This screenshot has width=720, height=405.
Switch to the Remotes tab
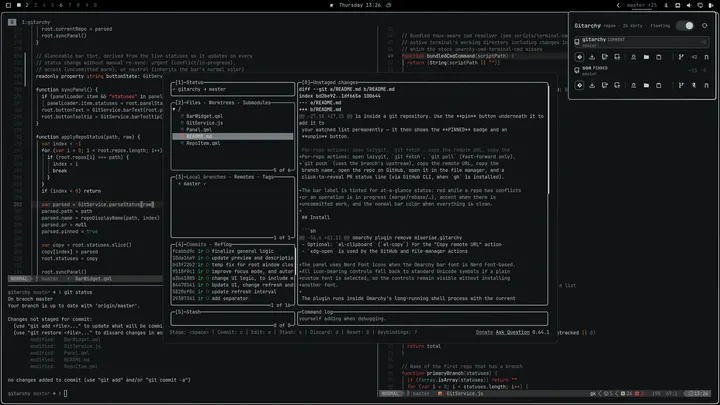(x=244, y=177)
